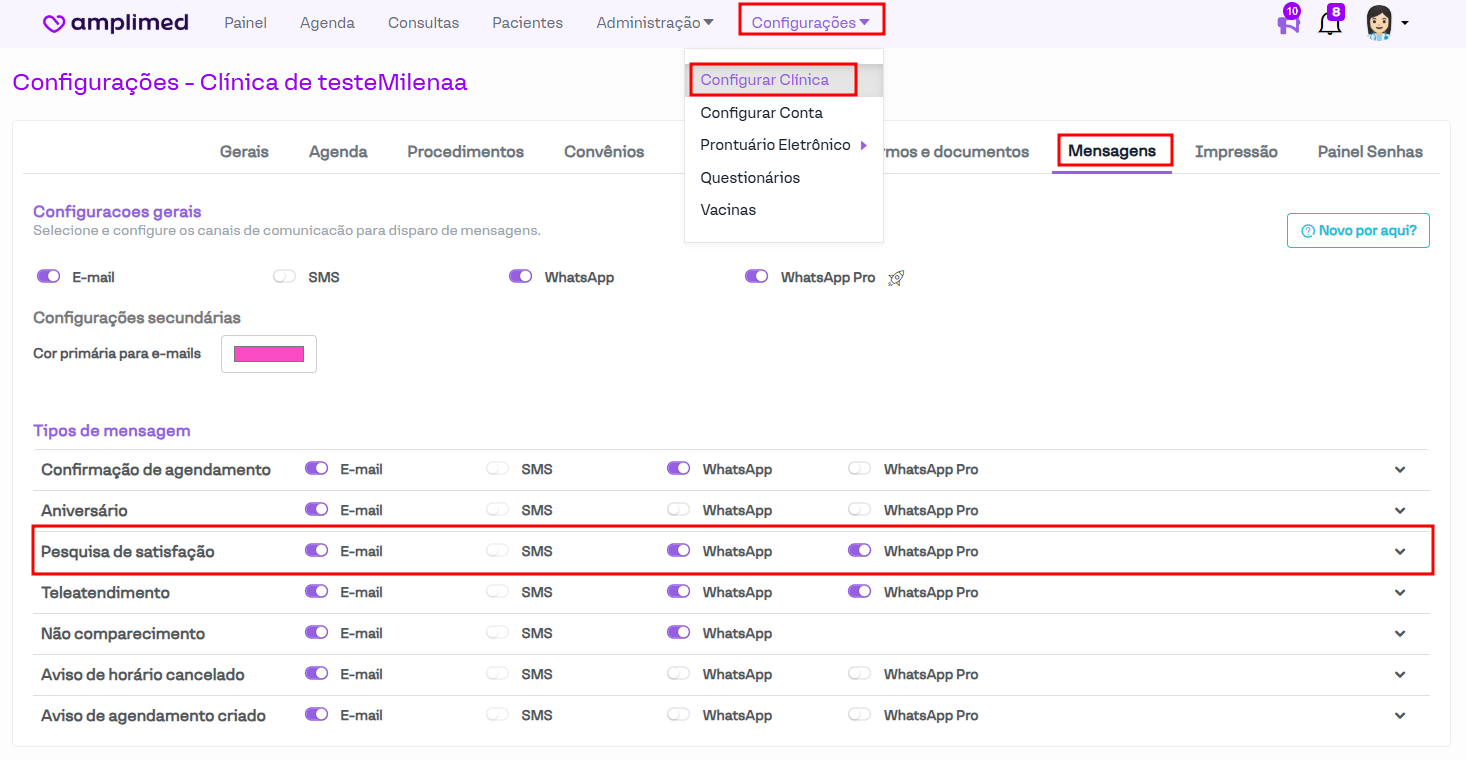Enable the general SMS channel switch
Screen dimensions: 1466x760
point(284,277)
